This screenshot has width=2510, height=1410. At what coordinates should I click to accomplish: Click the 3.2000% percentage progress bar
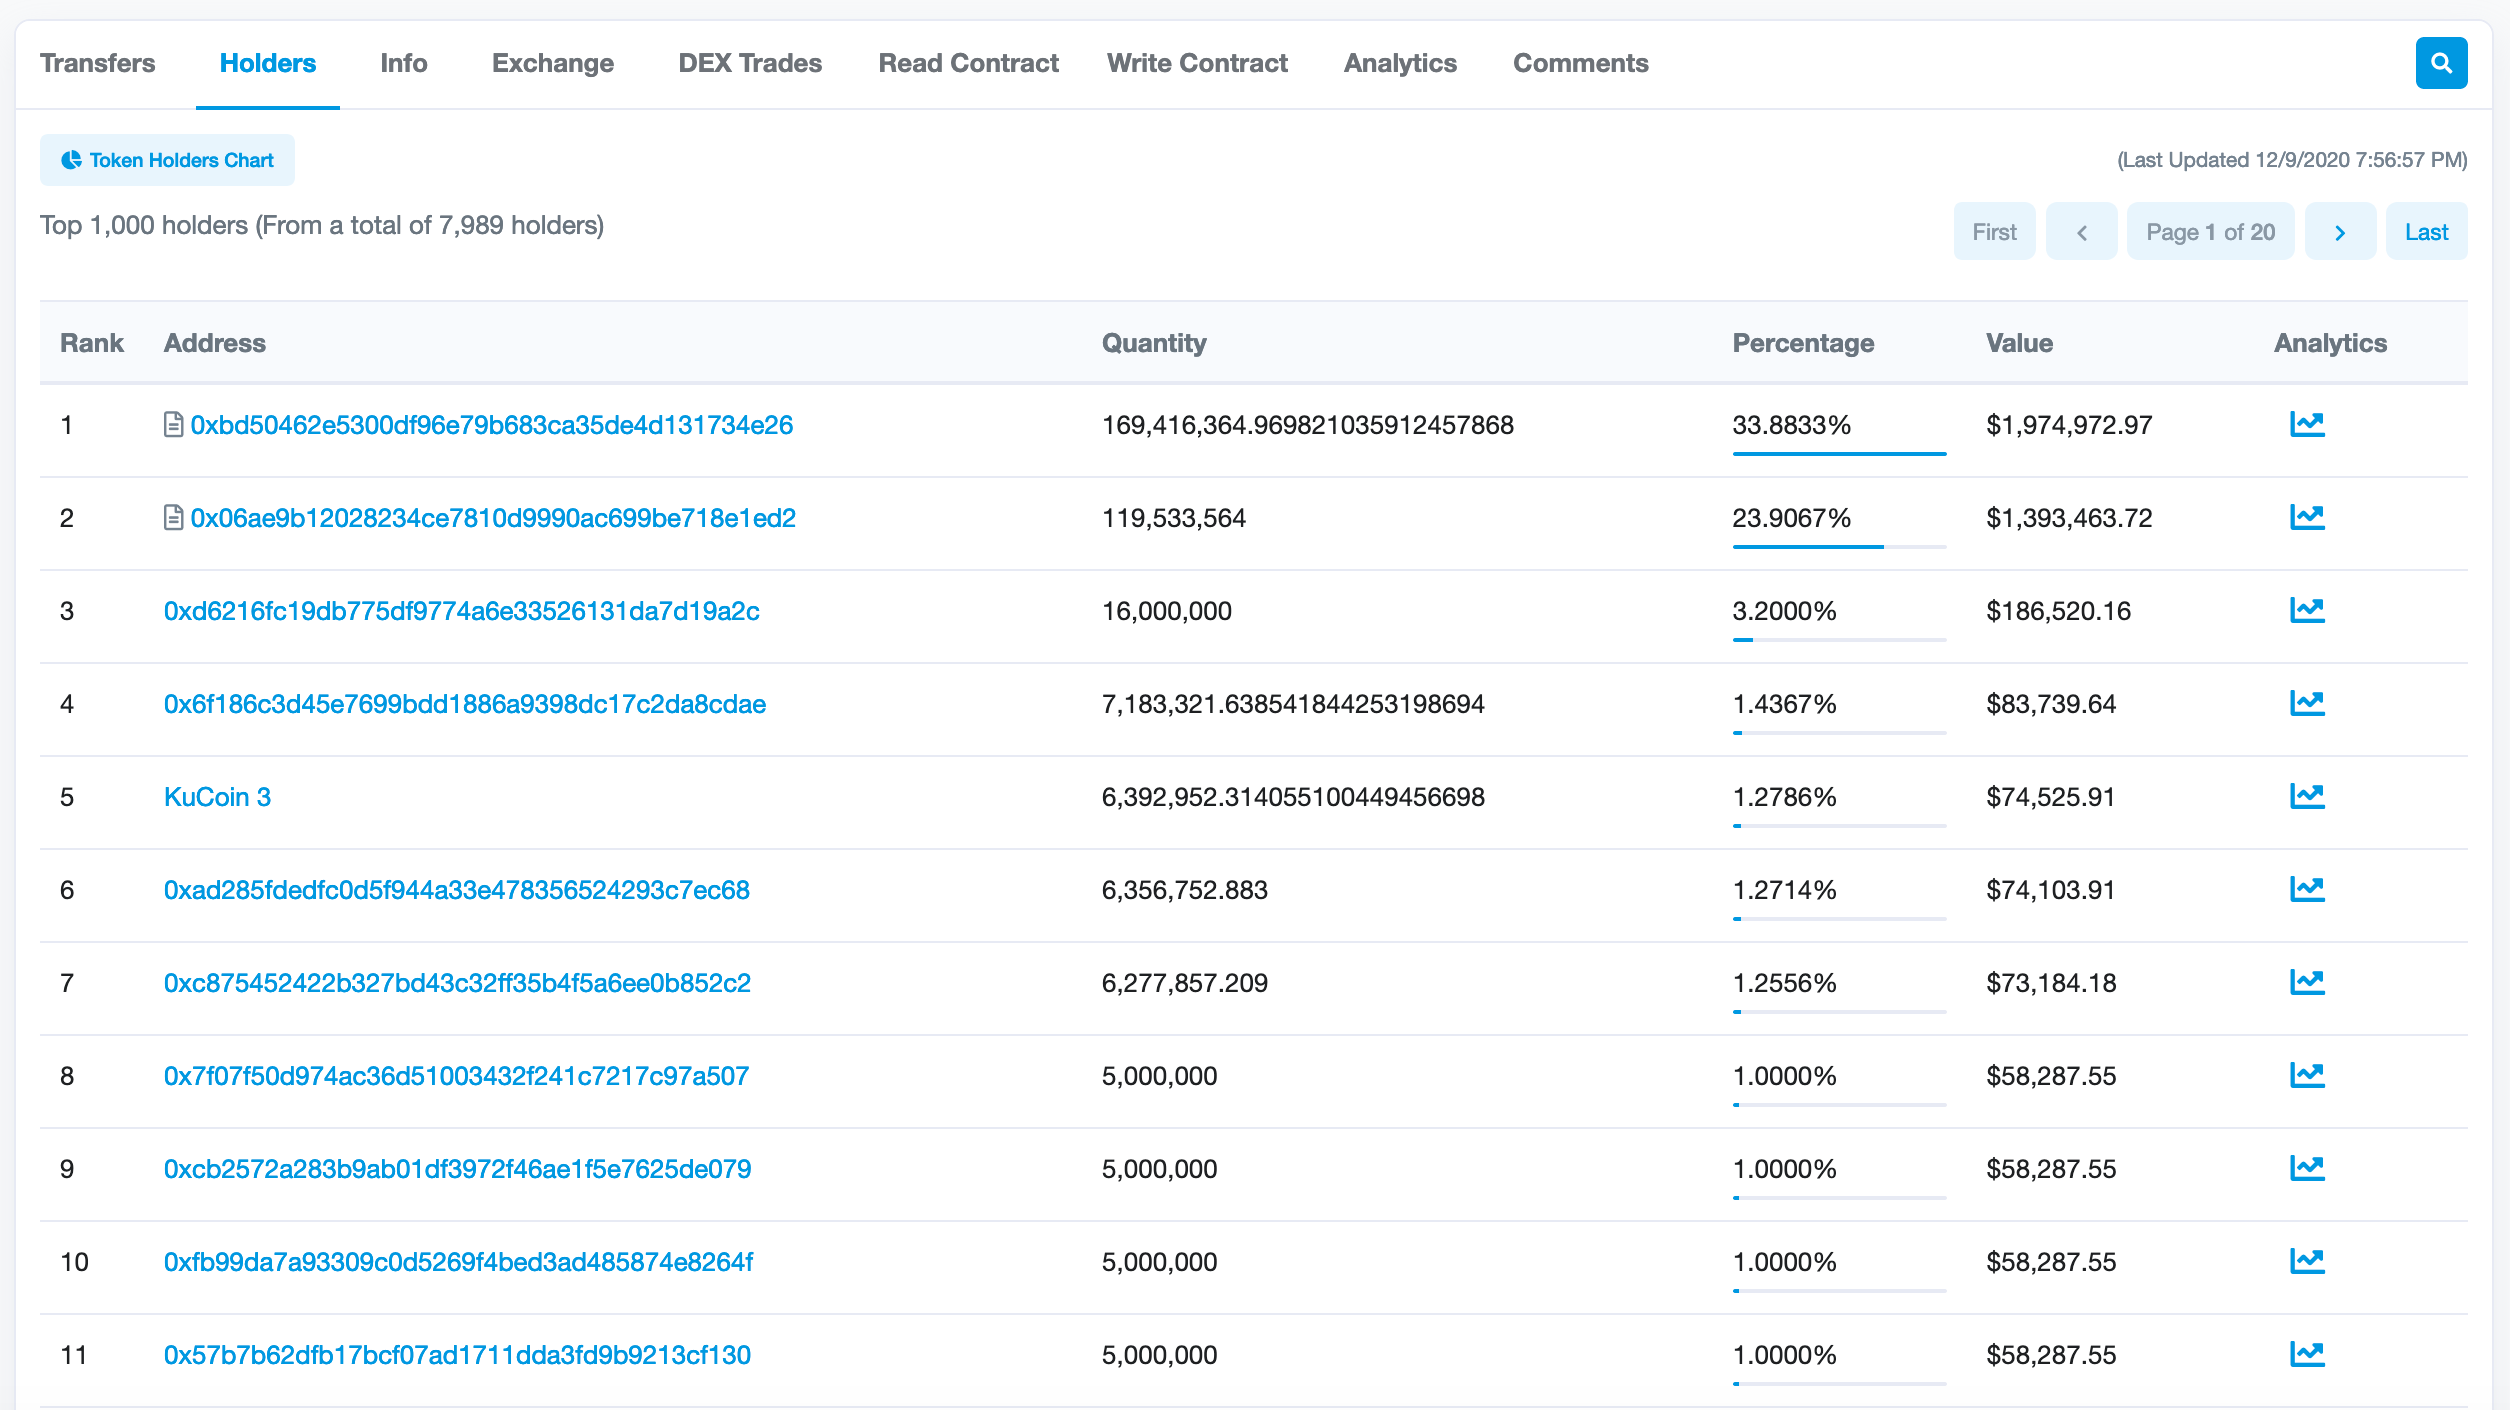1839,640
